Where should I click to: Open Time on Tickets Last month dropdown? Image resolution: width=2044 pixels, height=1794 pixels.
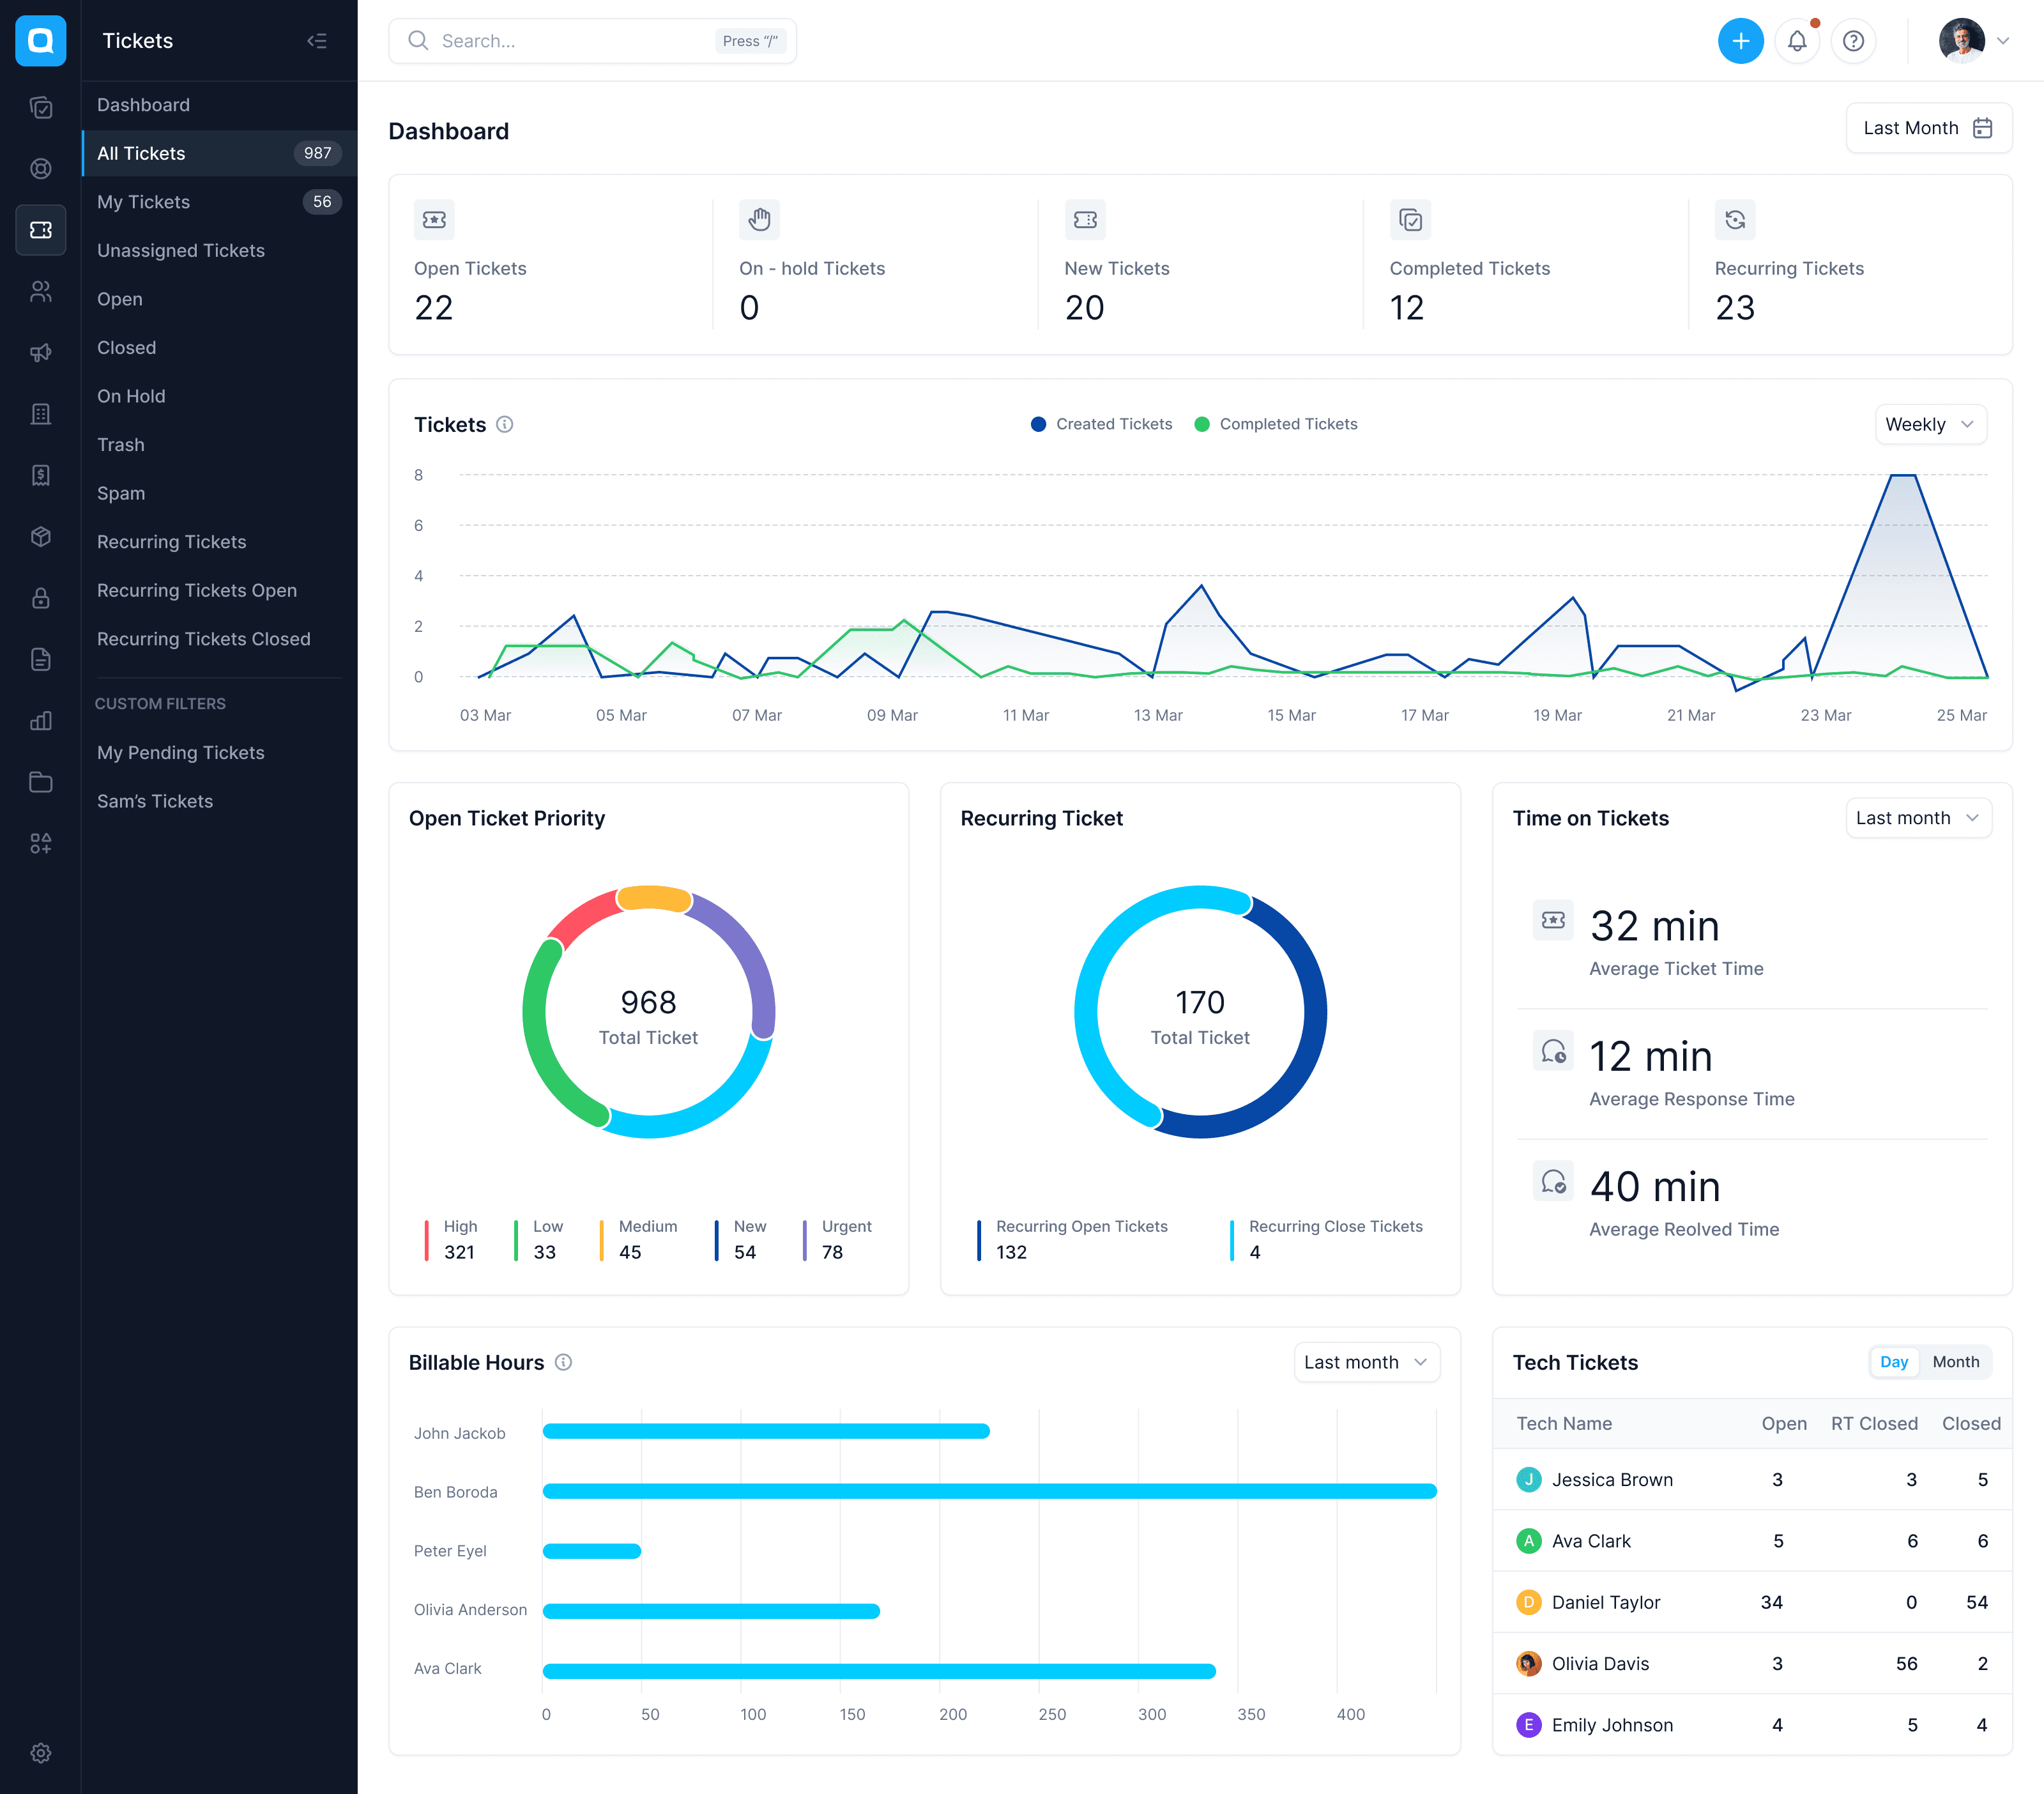click(1918, 818)
